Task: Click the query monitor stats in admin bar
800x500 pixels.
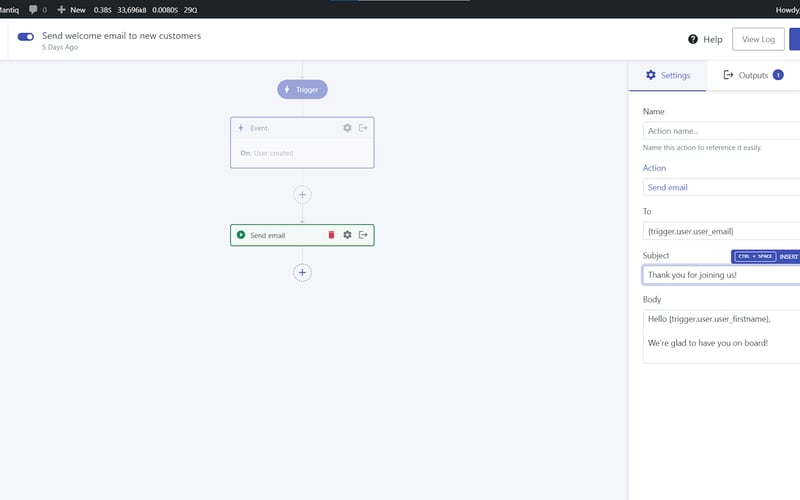Action: point(145,10)
